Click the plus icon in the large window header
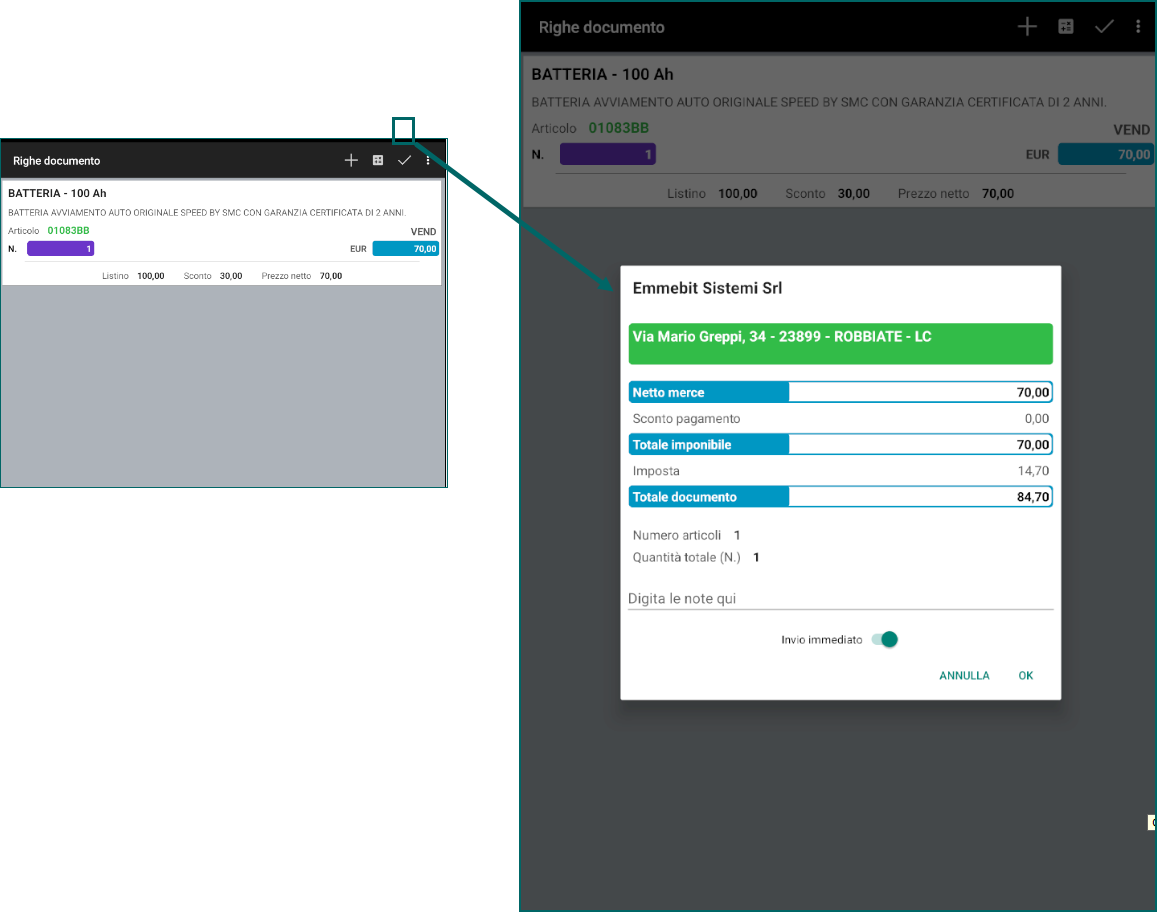The height and width of the screenshot is (912, 1157). pos(1027,27)
